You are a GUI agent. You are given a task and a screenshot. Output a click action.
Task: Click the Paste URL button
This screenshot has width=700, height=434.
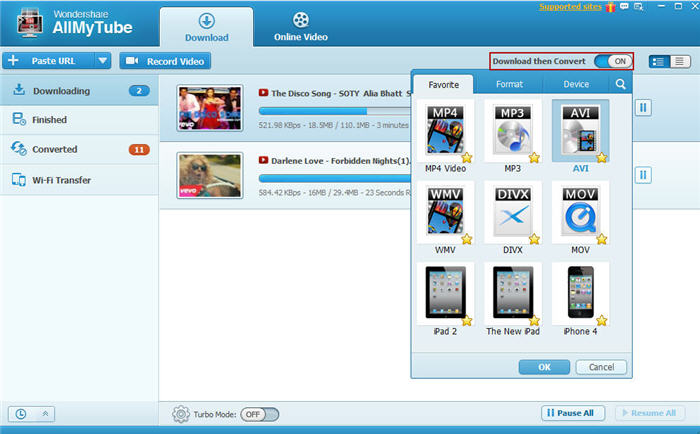[x=49, y=60]
